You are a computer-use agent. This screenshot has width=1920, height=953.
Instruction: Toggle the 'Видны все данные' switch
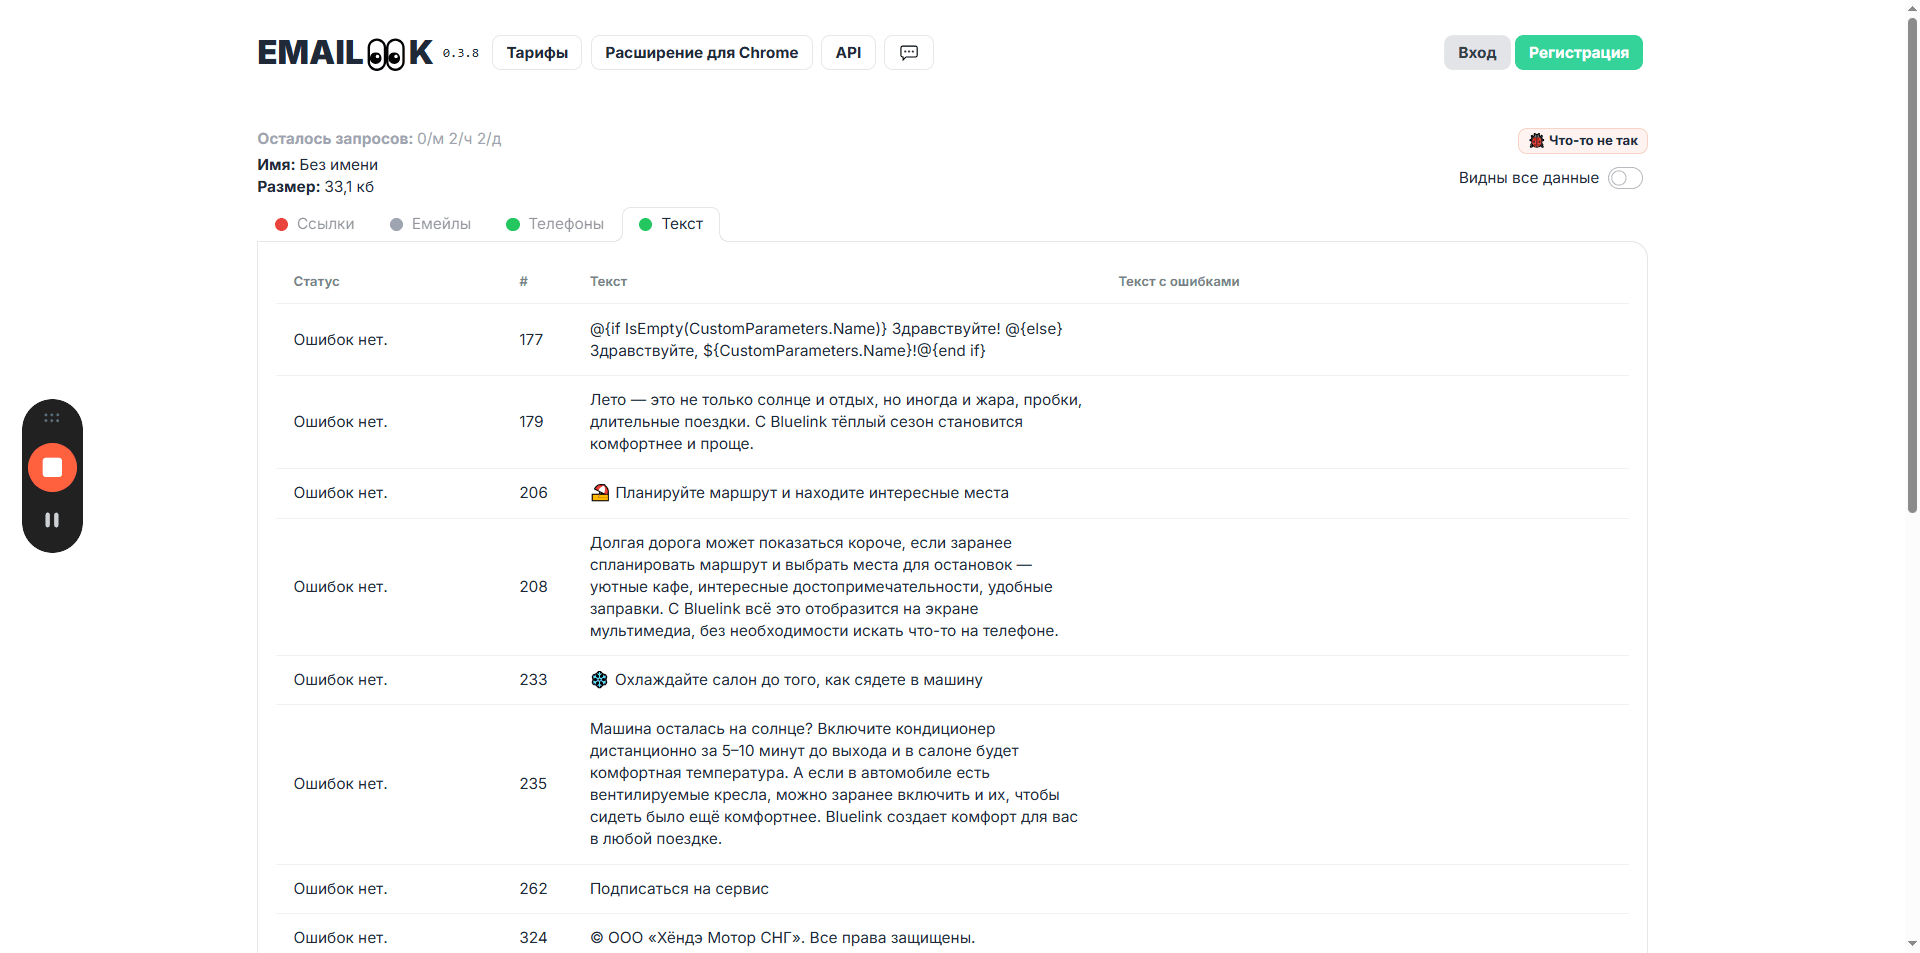pos(1625,178)
